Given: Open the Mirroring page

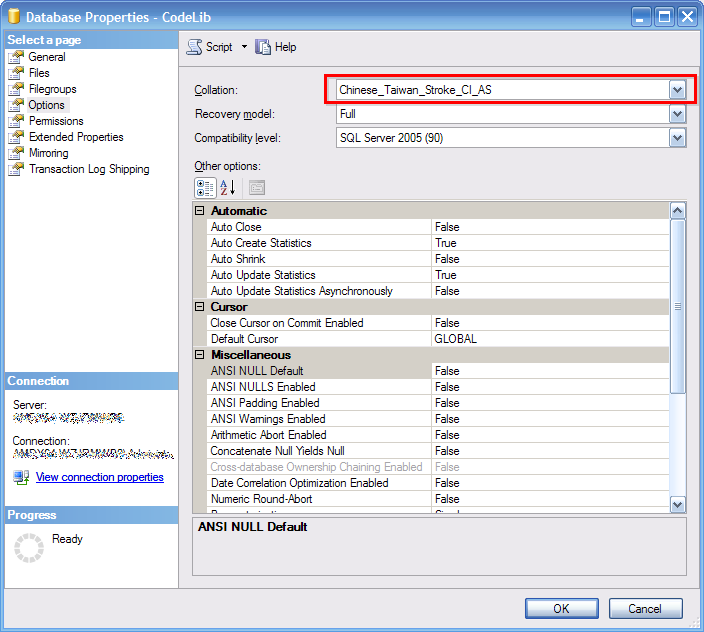Looking at the screenshot, I should click(x=48, y=153).
